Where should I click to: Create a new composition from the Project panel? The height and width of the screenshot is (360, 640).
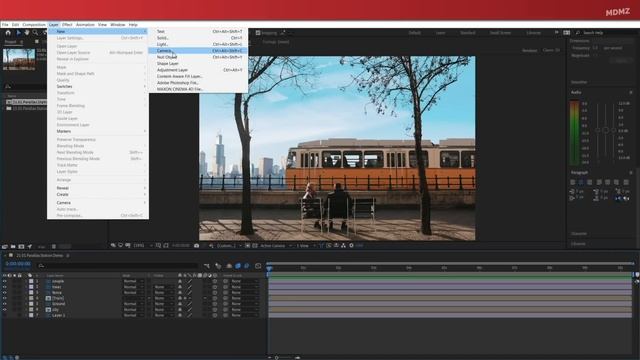[x=21, y=247]
